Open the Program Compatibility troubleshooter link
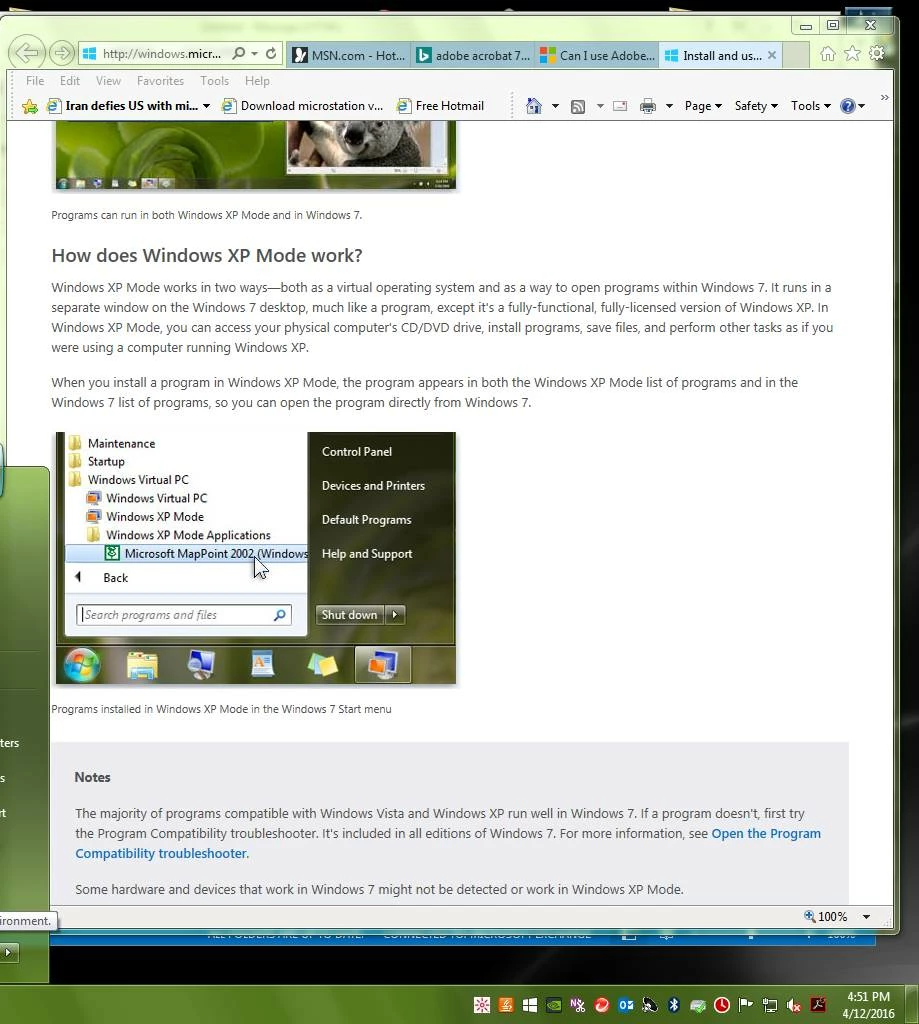Image resolution: width=919 pixels, height=1024 pixels. (x=447, y=843)
